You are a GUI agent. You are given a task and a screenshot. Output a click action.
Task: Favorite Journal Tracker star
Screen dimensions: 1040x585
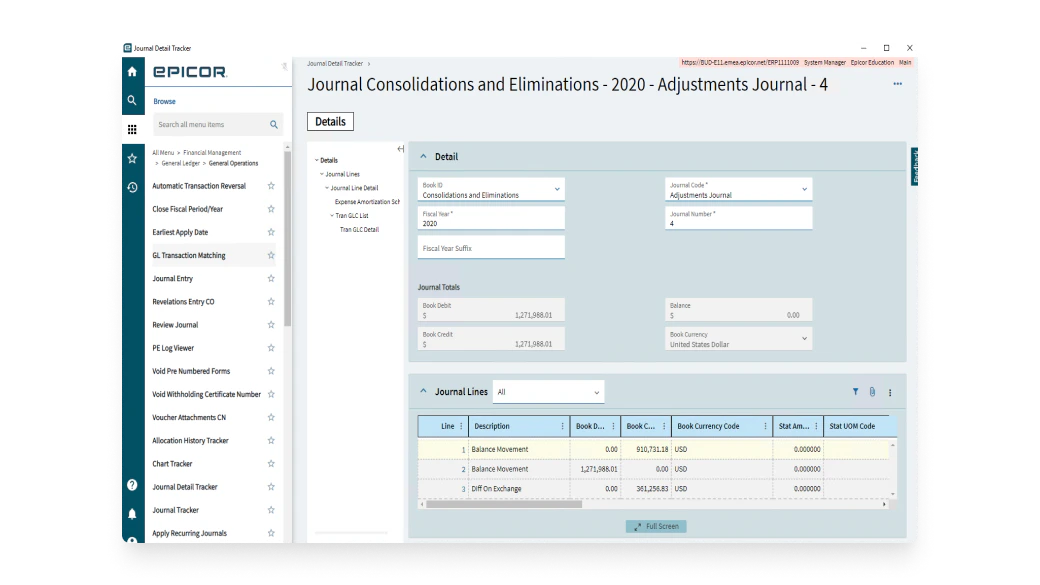click(x=271, y=510)
